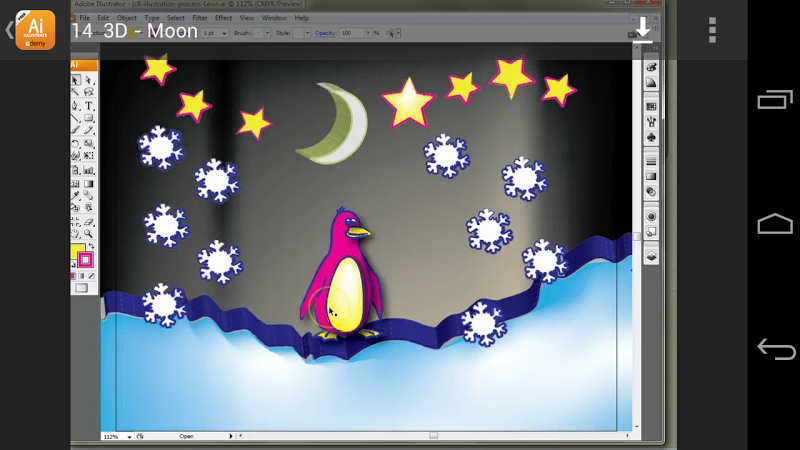Select the Paintbrush tool
This screenshot has width=800, height=450.
(76, 130)
